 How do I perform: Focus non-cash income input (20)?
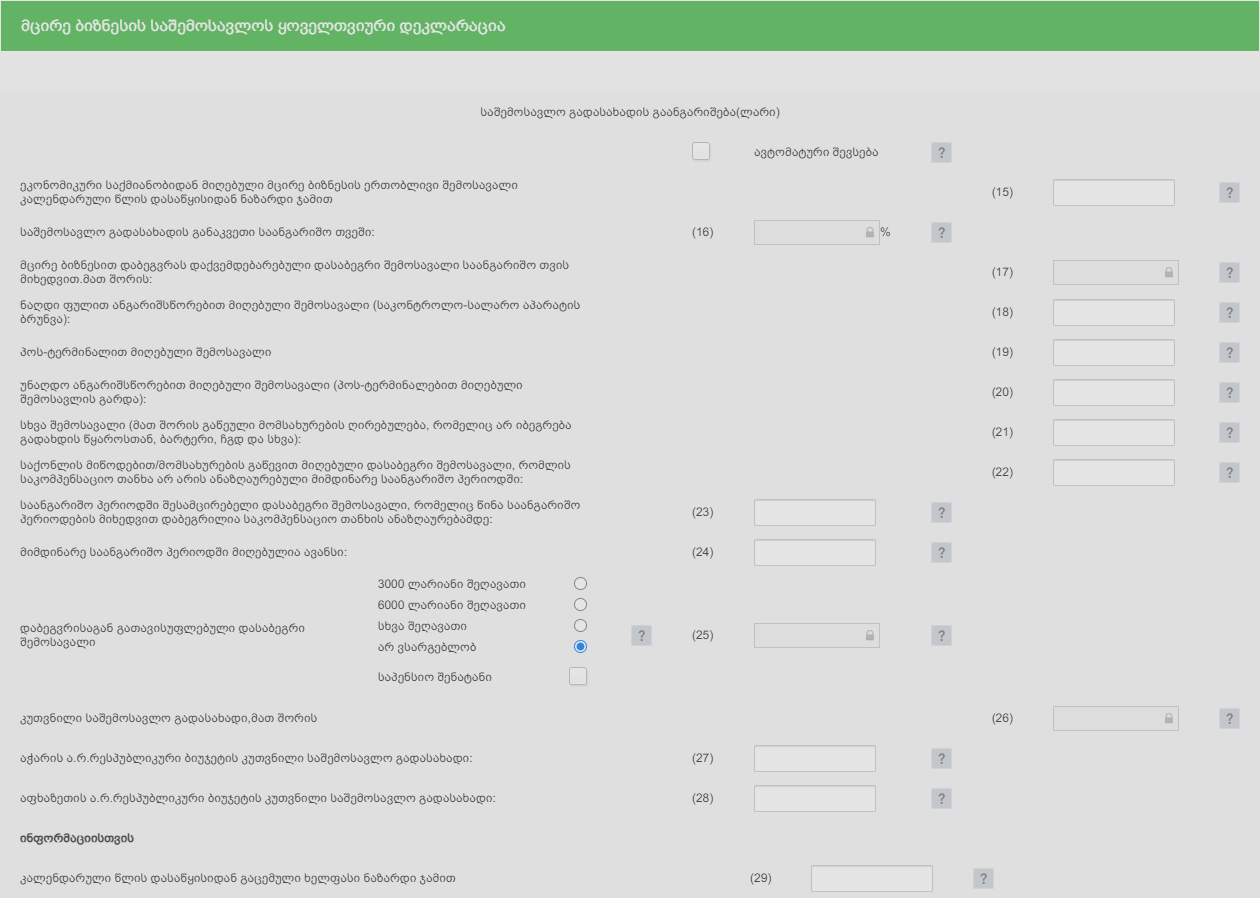coord(1114,392)
